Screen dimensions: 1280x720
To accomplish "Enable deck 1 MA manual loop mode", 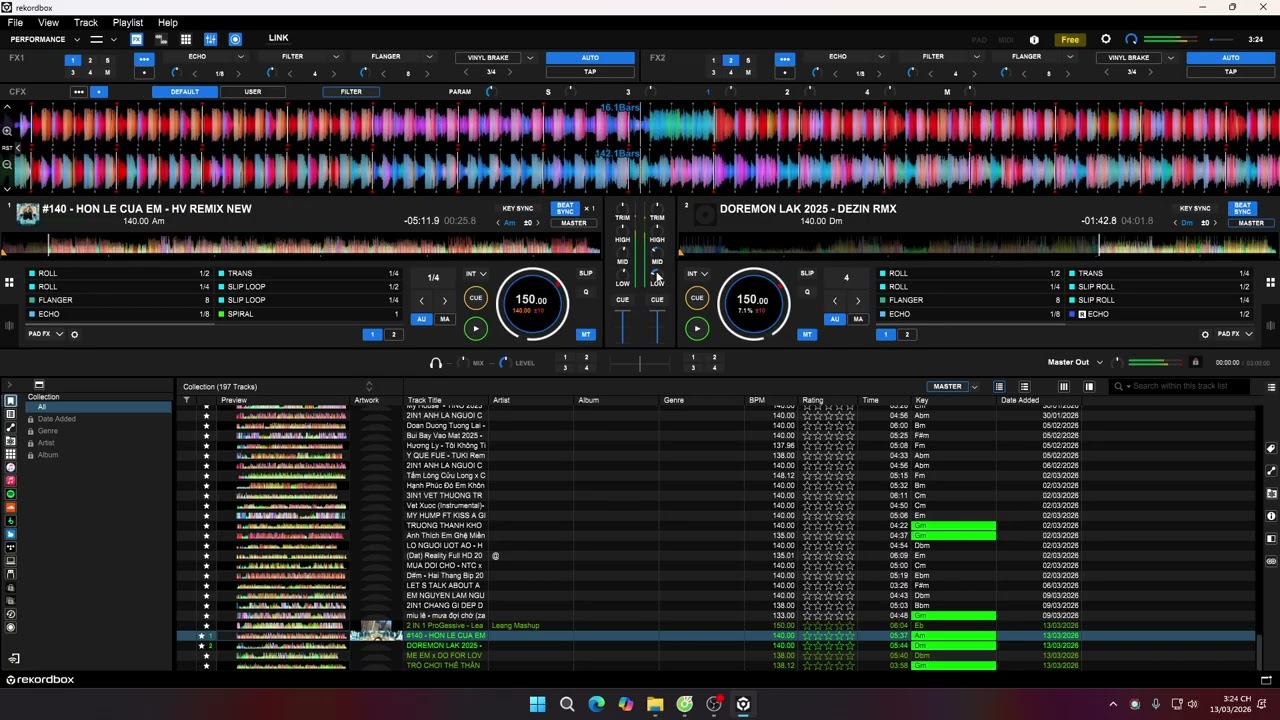I will point(445,319).
